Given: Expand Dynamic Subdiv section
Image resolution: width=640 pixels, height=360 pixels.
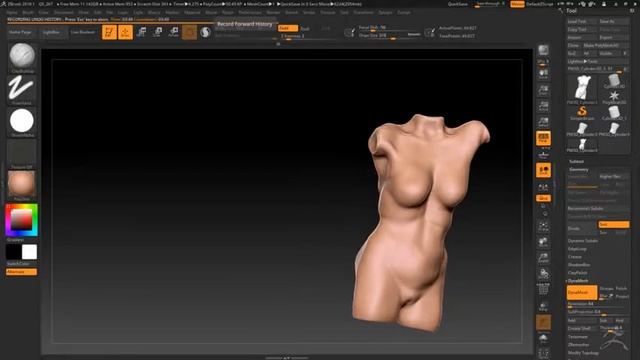Looking at the screenshot, I should coord(583,241).
